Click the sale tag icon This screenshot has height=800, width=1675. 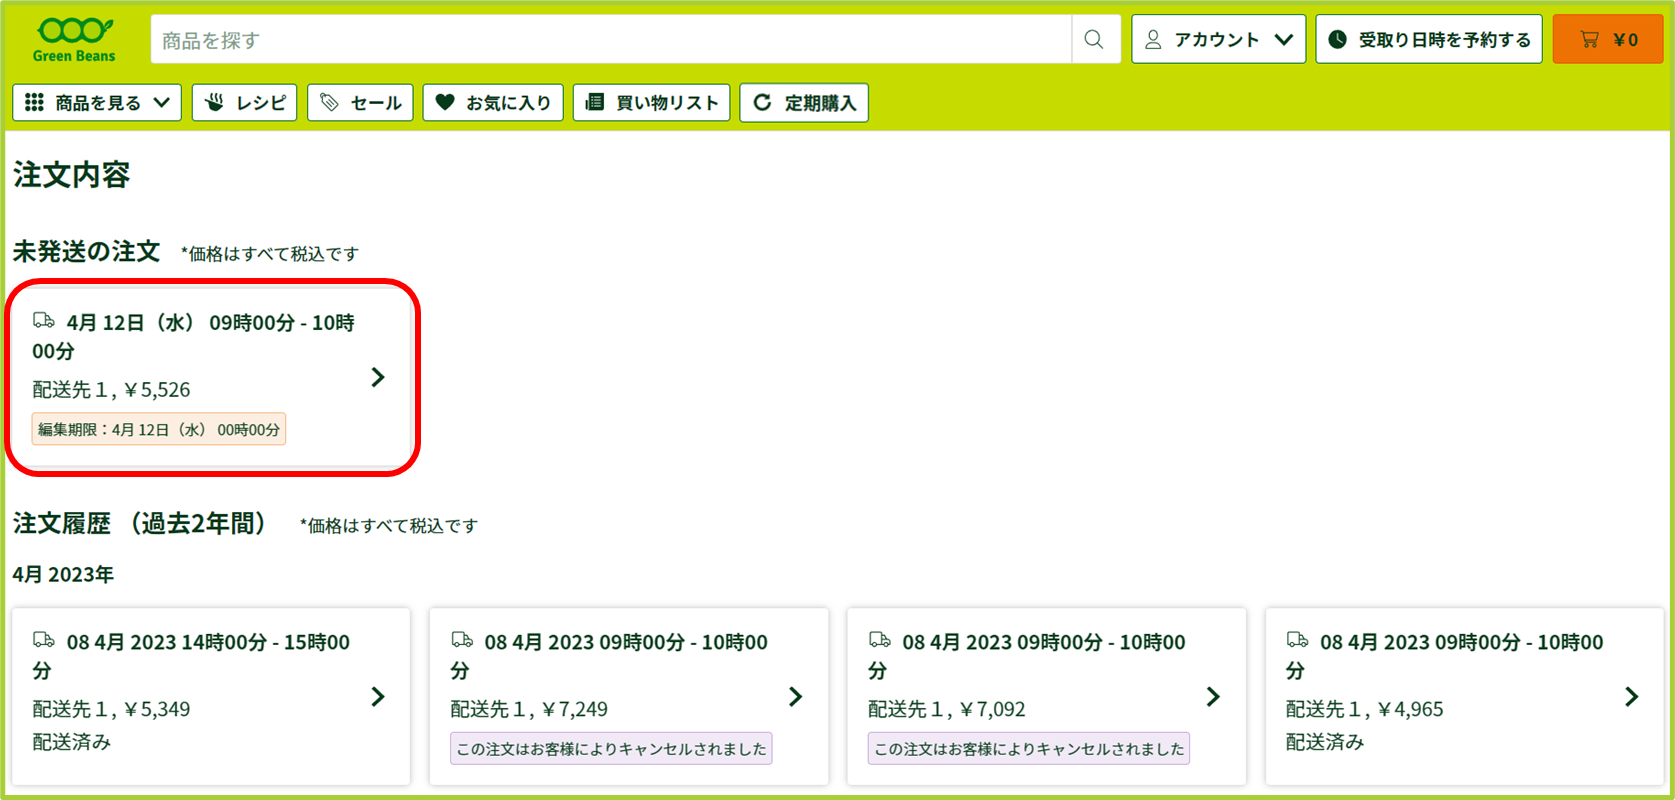point(329,102)
